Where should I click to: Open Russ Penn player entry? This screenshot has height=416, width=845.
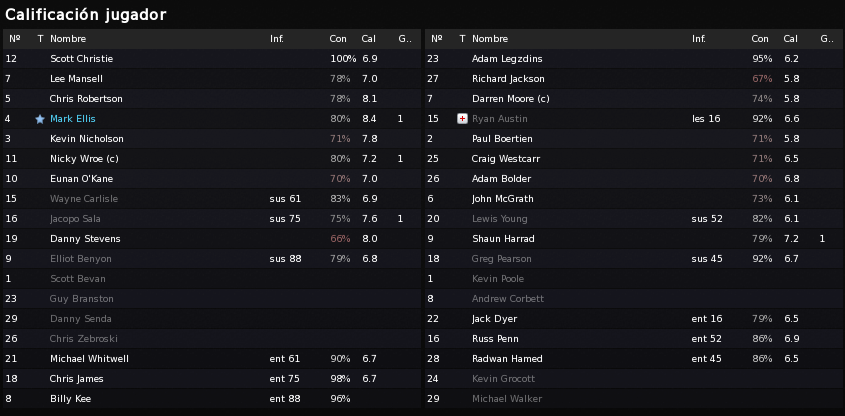point(494,339)
